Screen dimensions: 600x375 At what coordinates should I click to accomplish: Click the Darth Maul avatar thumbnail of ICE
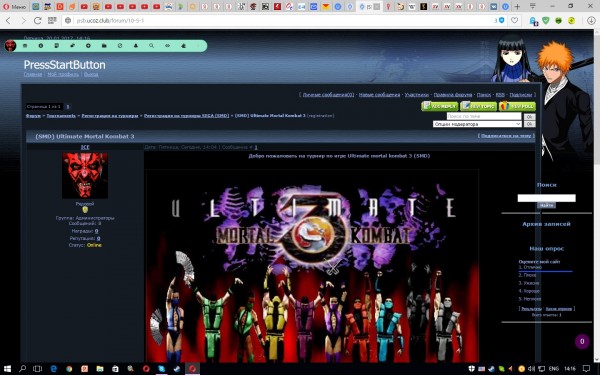(85, 176)
